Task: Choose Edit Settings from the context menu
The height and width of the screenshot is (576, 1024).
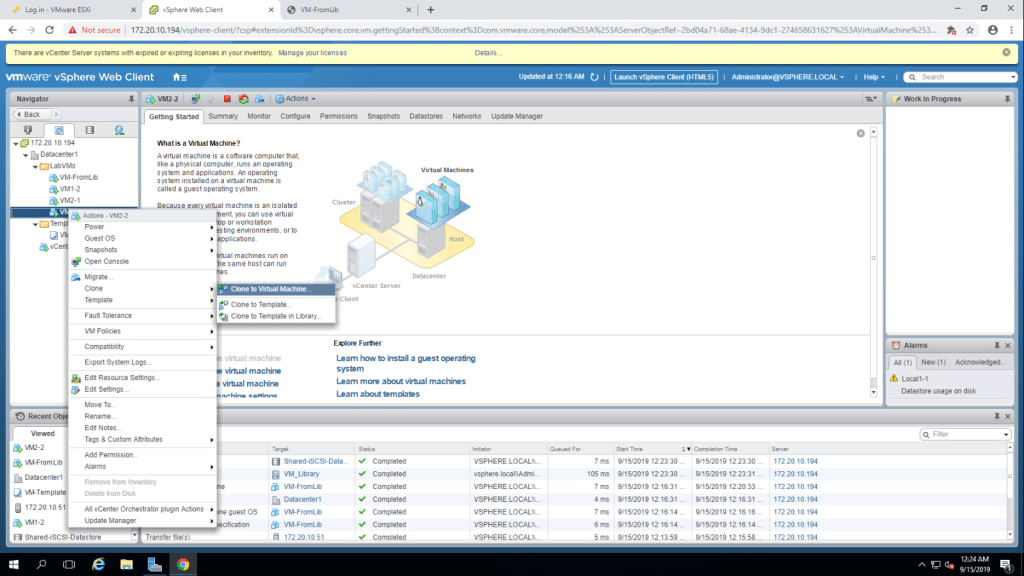Action: tap(106, 389)
